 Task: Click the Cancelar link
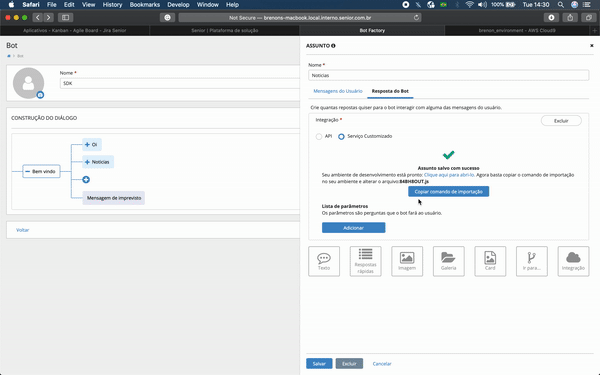[x=382, y=364]
